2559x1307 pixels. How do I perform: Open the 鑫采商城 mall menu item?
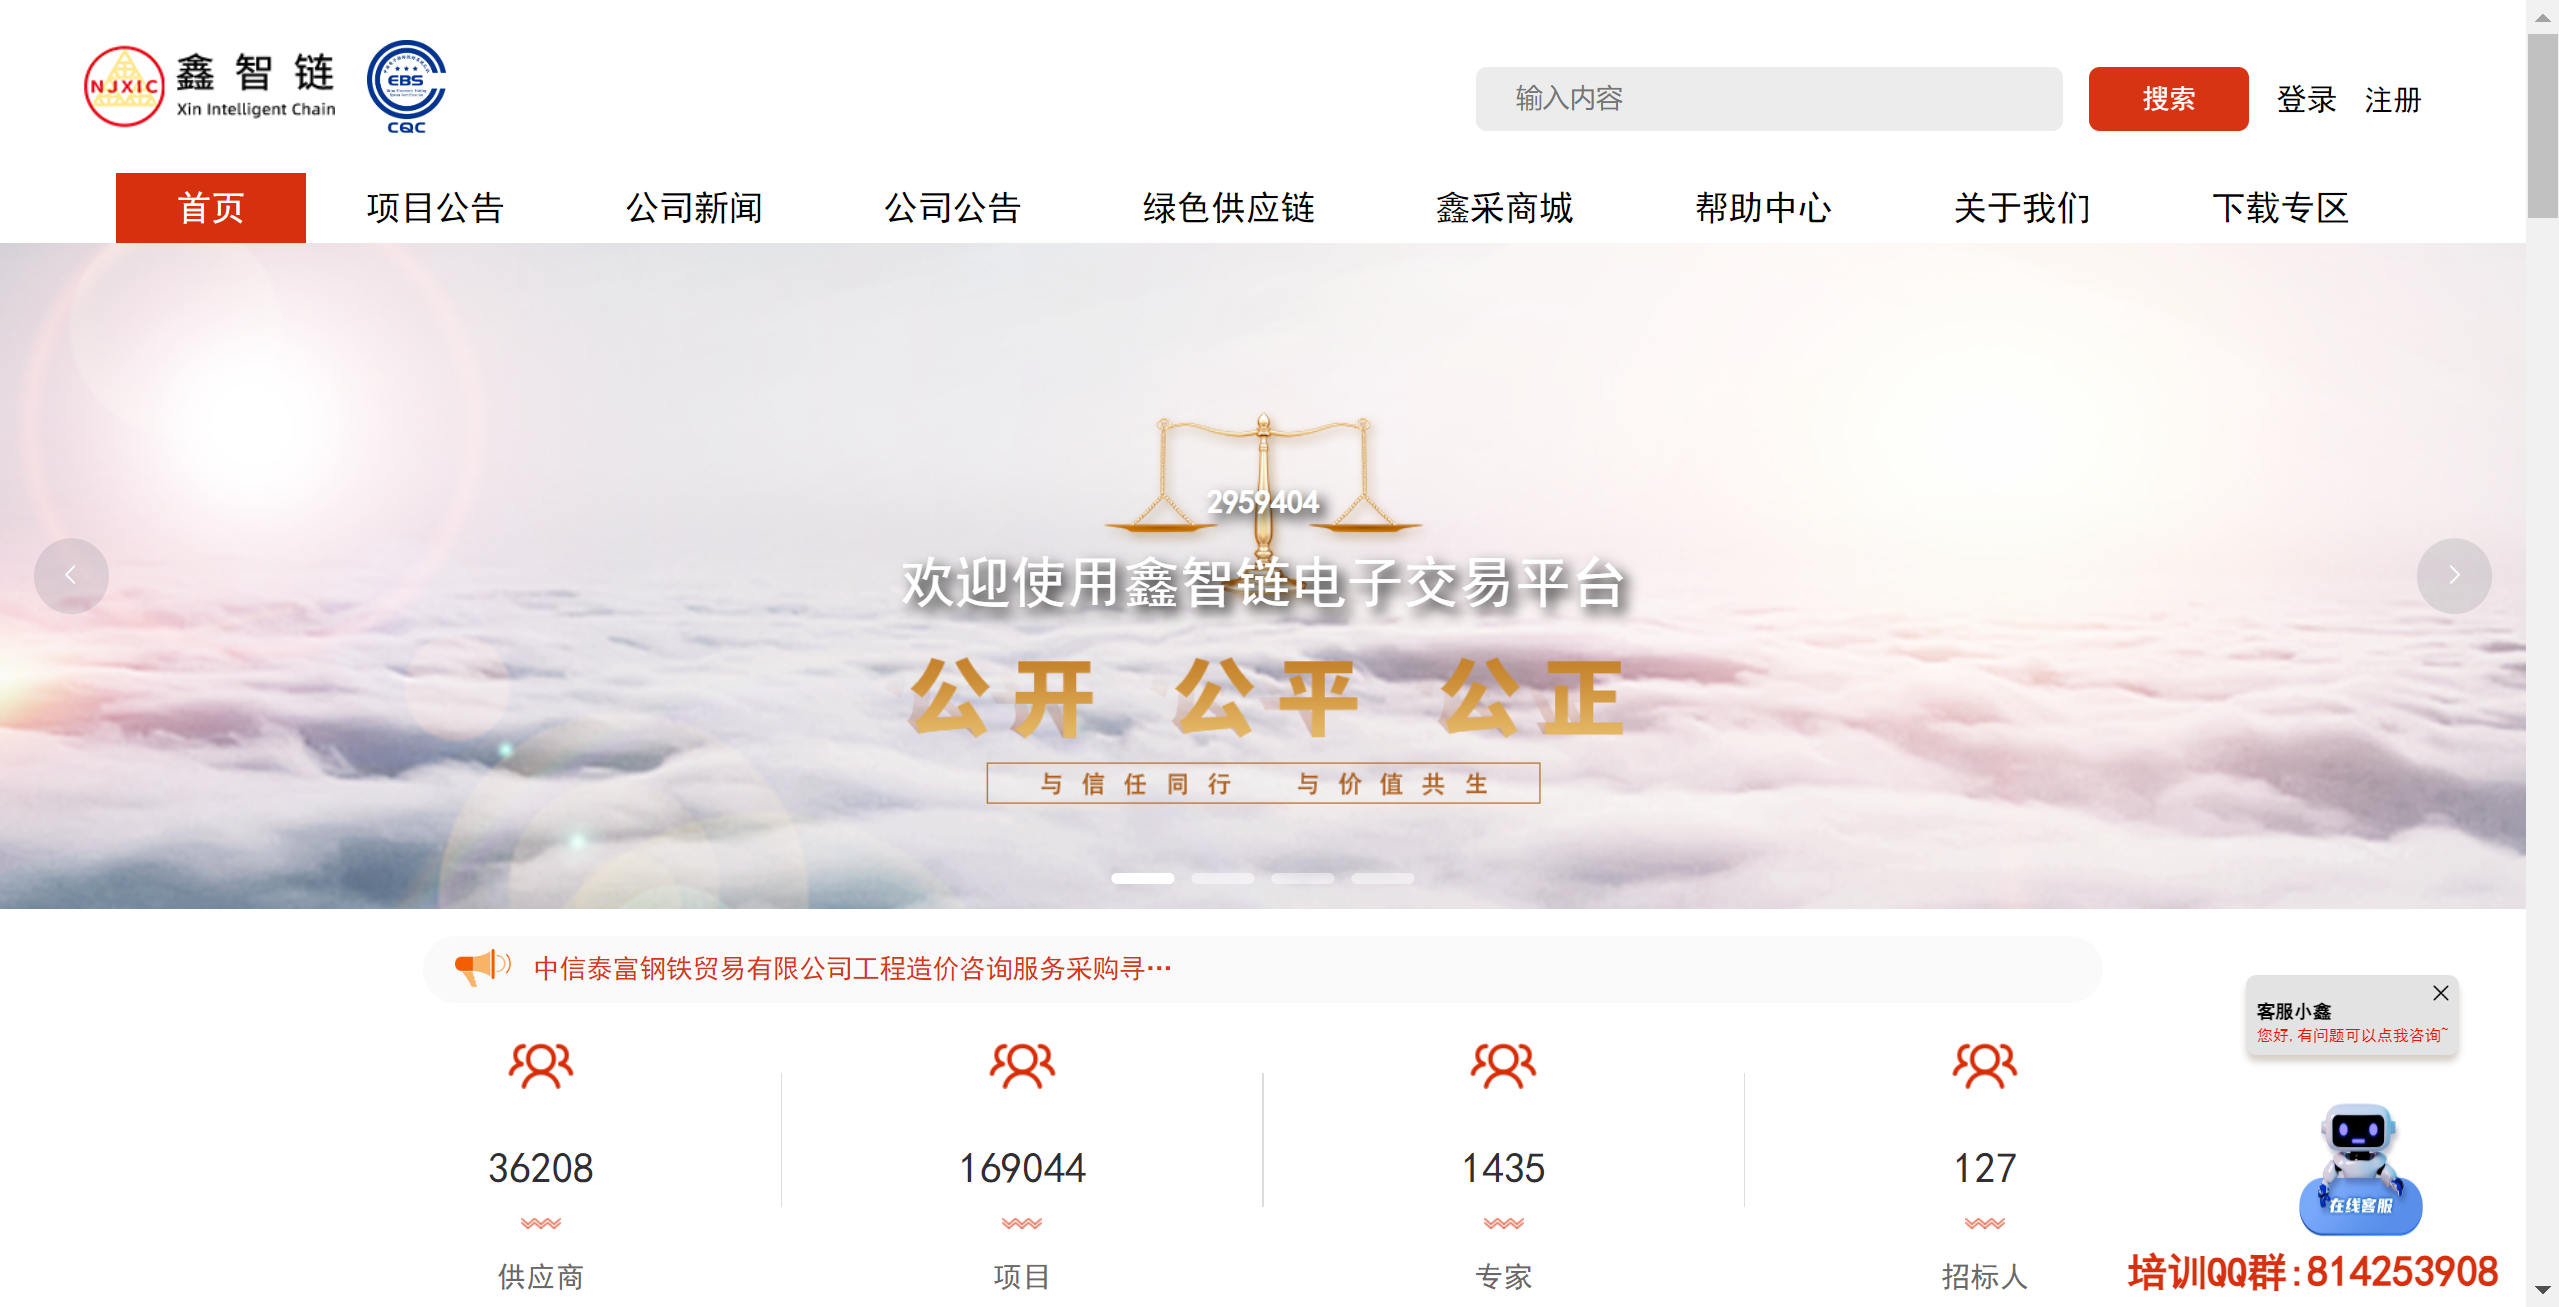coord(1504,208)
